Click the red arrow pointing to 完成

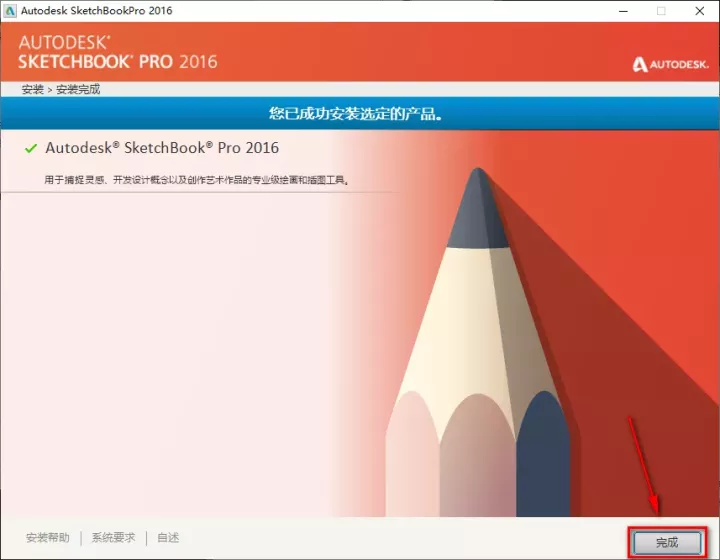(644, 465)
